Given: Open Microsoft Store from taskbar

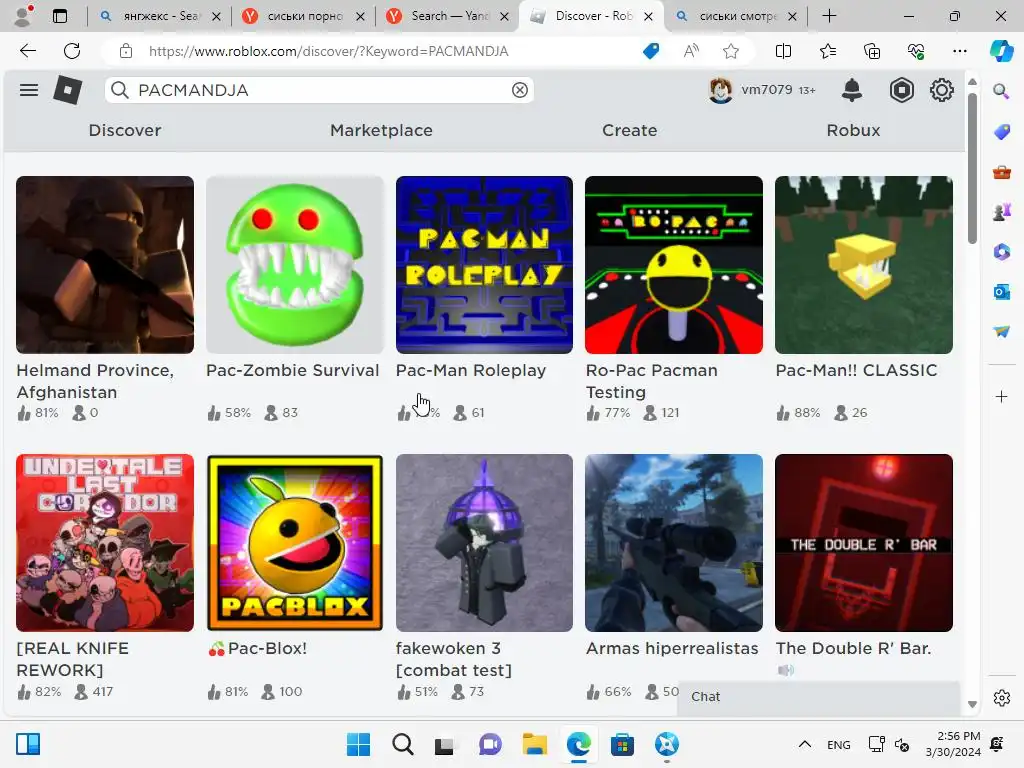Looking at the screenshot, I should pos(622,744).
